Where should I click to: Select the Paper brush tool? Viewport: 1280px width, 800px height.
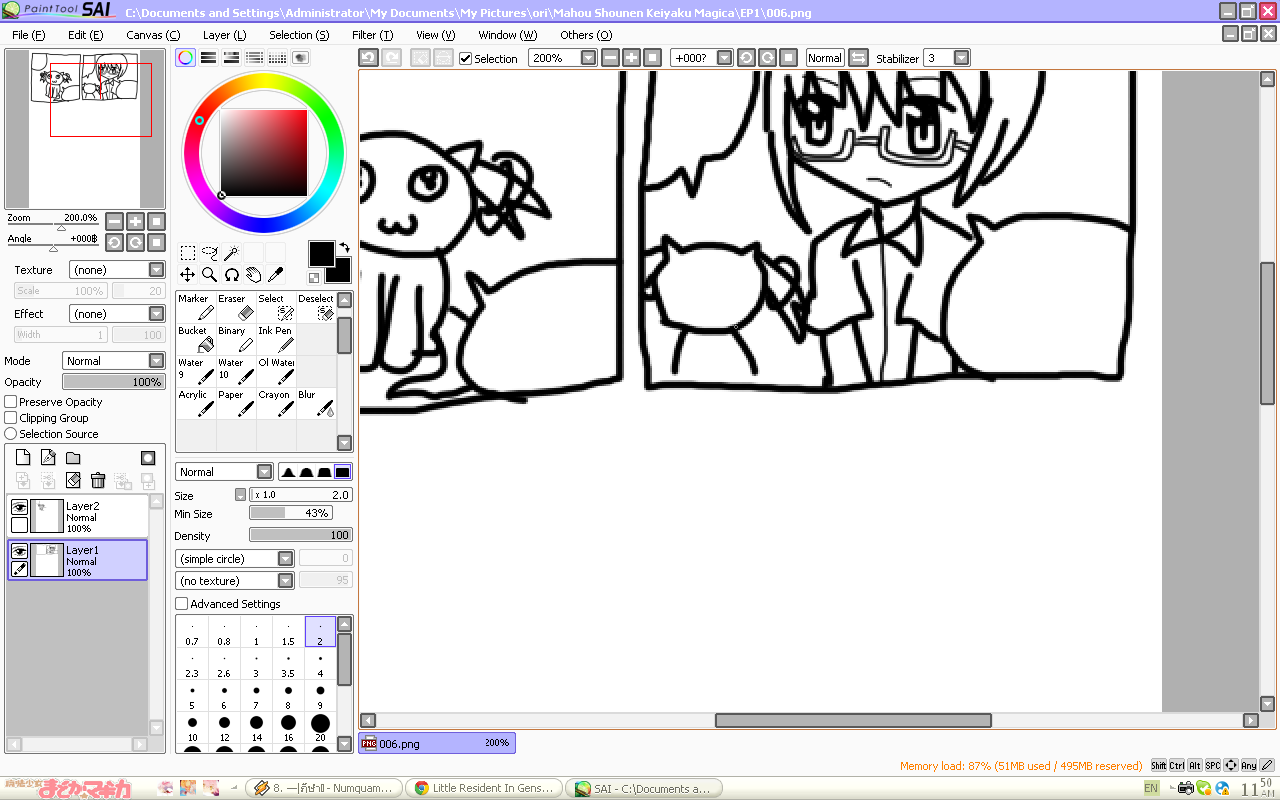tap(236, 403)
